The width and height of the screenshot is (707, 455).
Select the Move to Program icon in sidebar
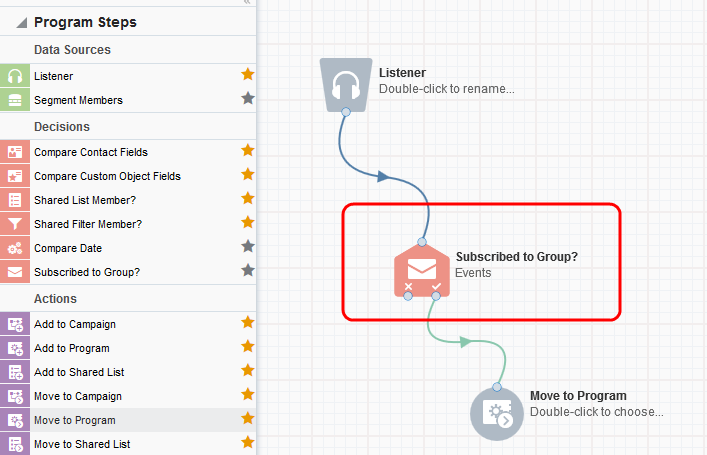15,420
